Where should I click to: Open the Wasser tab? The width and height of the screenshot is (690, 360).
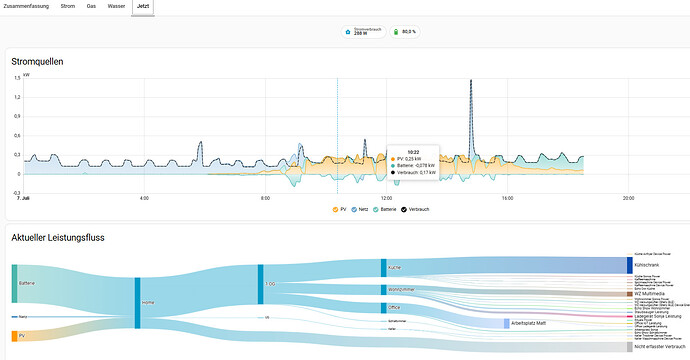pos(116,6)
